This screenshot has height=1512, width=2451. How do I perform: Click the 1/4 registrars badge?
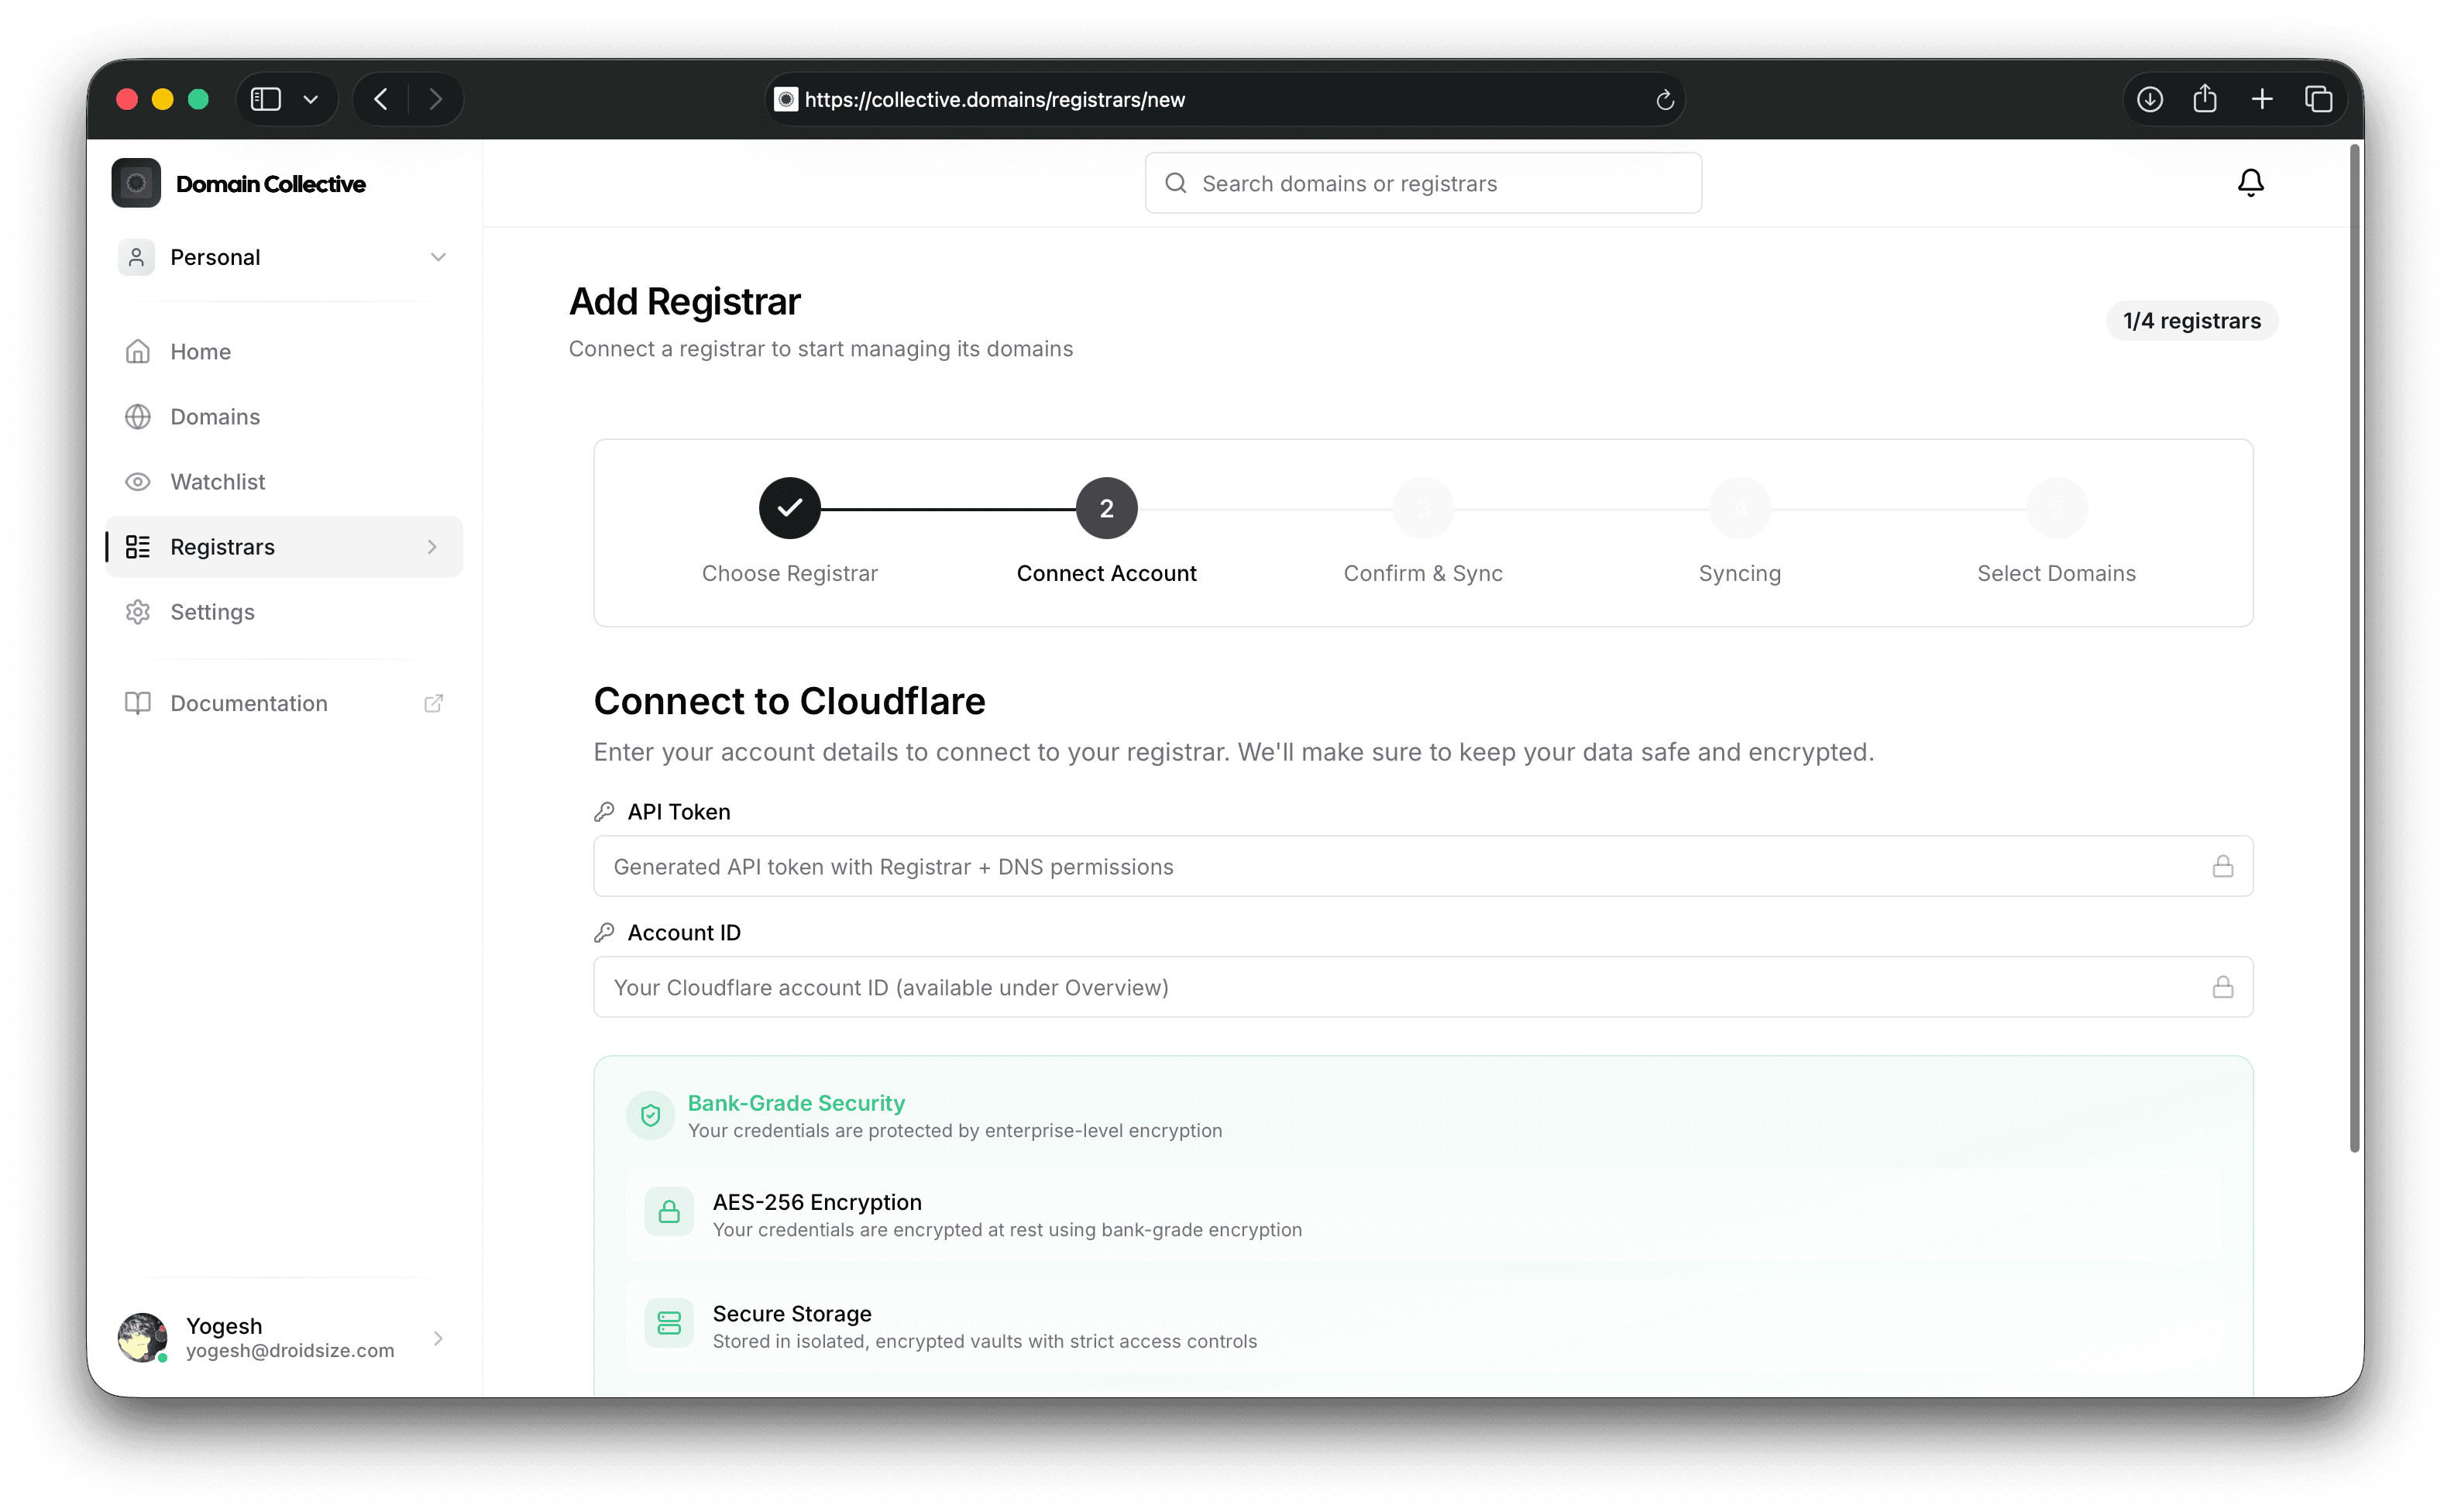coord(2191,320)
